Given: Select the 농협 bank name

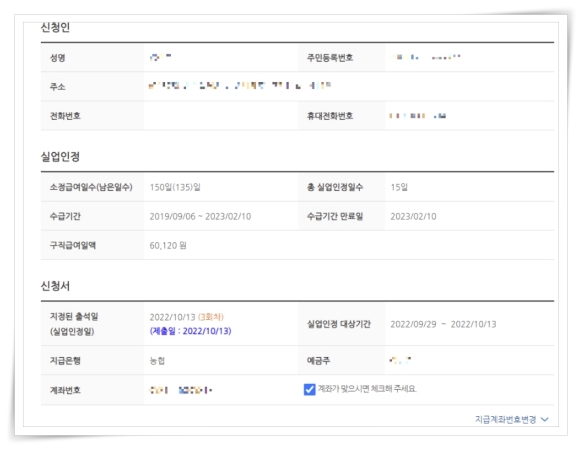Looking at the screenshot, I should [157, 361].
